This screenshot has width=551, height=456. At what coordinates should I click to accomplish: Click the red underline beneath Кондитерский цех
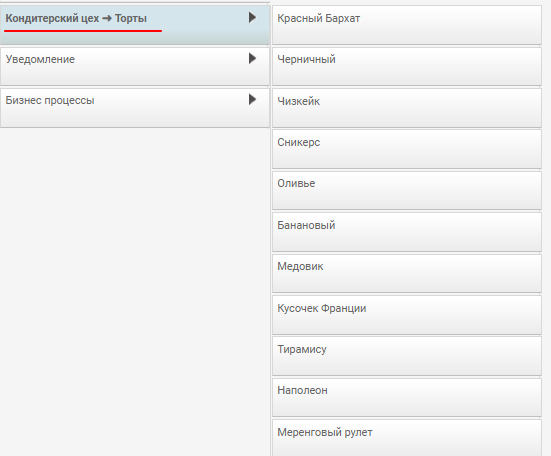tap(83, 31)
